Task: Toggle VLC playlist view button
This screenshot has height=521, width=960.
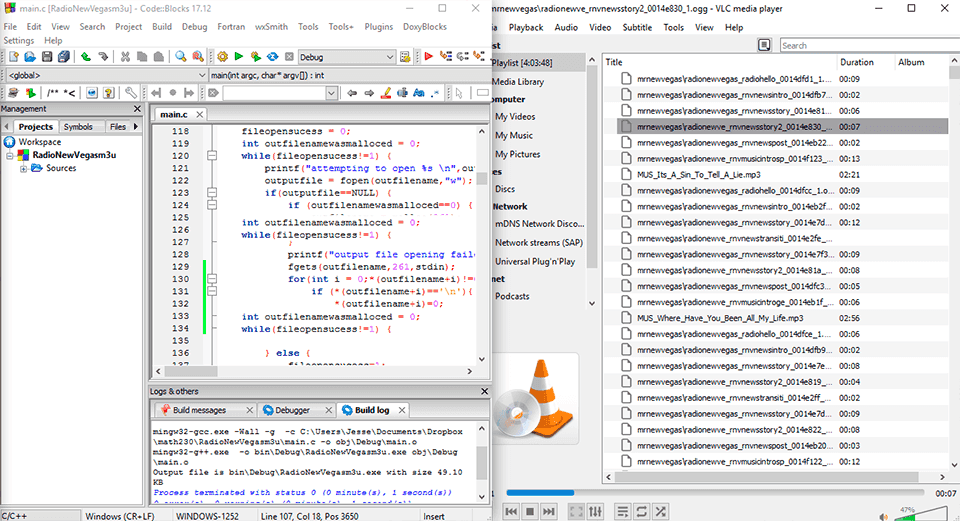Action: point(622,511)
